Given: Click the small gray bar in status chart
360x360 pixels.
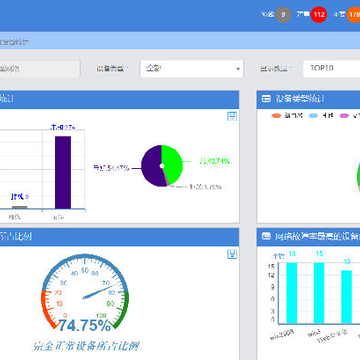Looking at the screenshot, I should [x=20, y=207].
